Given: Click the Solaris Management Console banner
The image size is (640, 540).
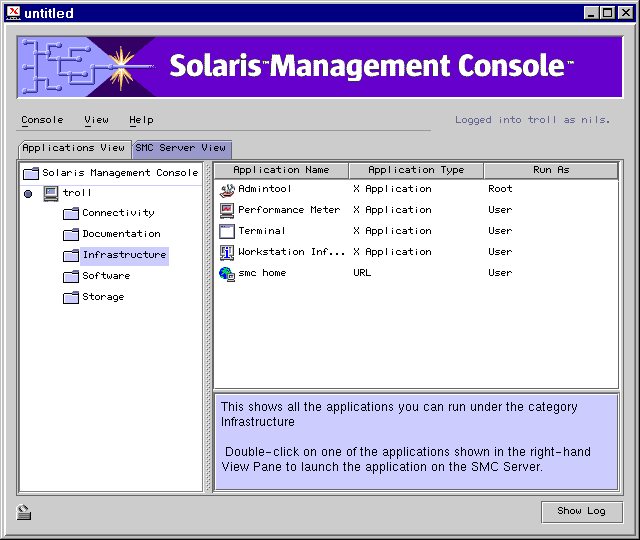Looking at the screenshot, I should [320, 67].
